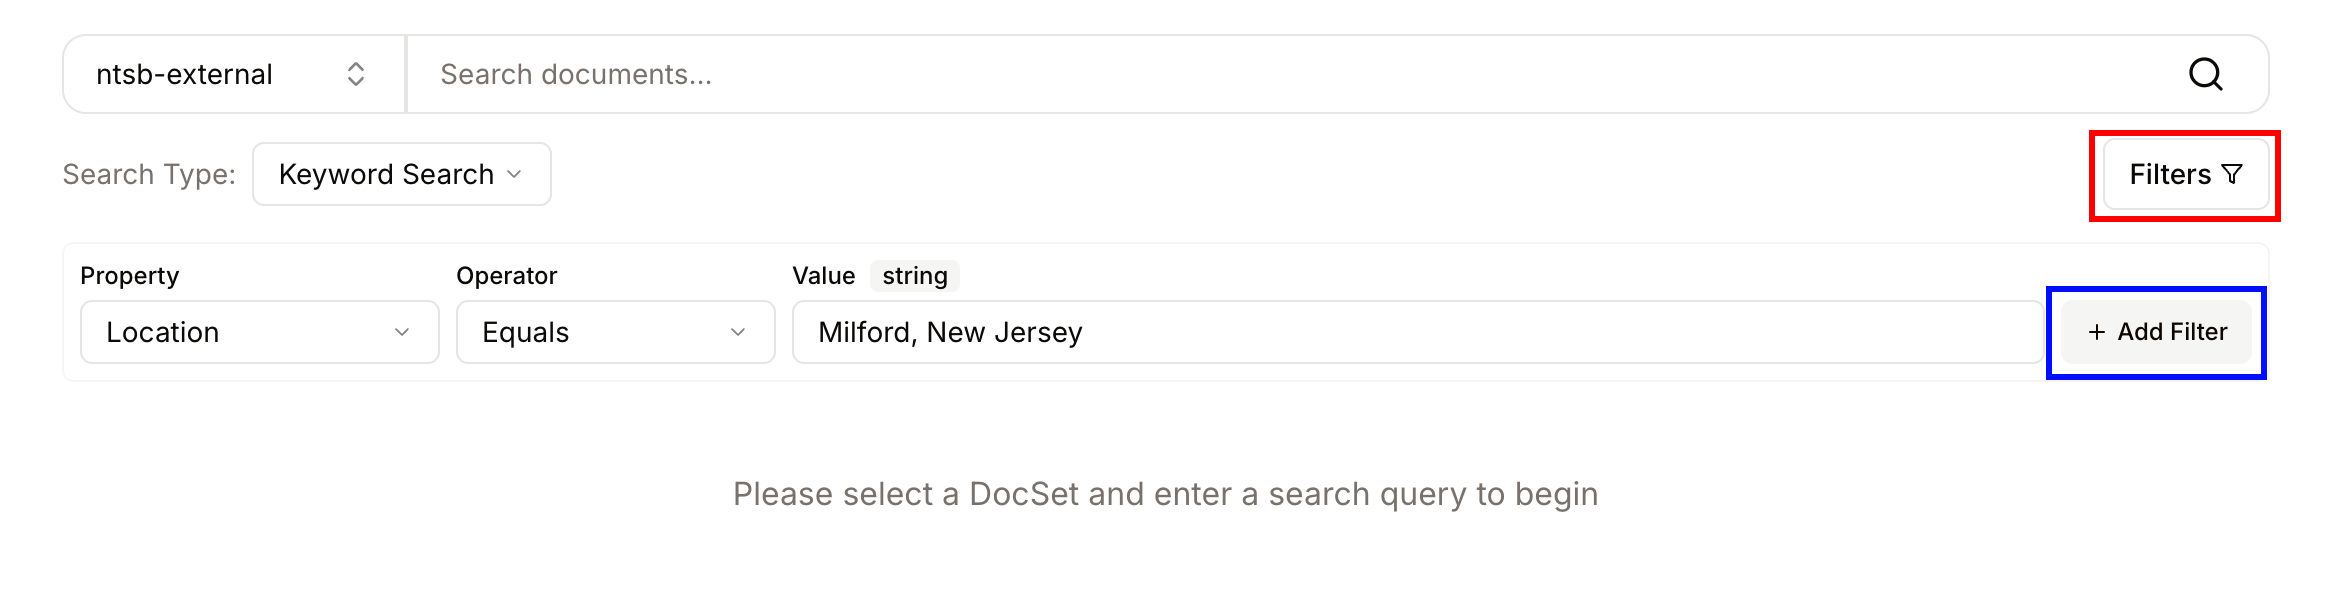Open the Keyword Search type dropdown
Screen dimensions: 2334x598
(400, 174)
